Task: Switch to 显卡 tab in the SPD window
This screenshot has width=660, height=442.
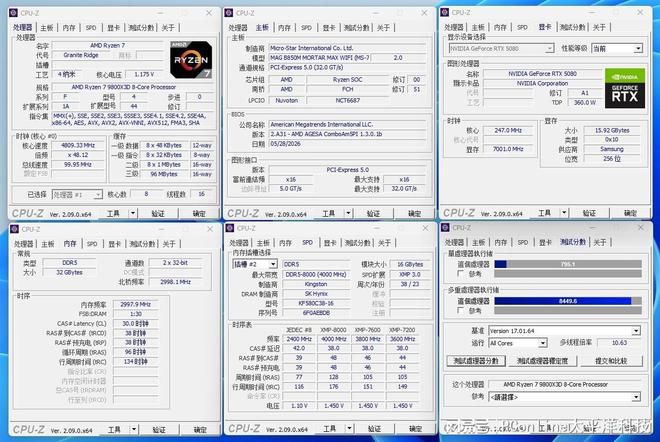Action: tap(329, 243)
